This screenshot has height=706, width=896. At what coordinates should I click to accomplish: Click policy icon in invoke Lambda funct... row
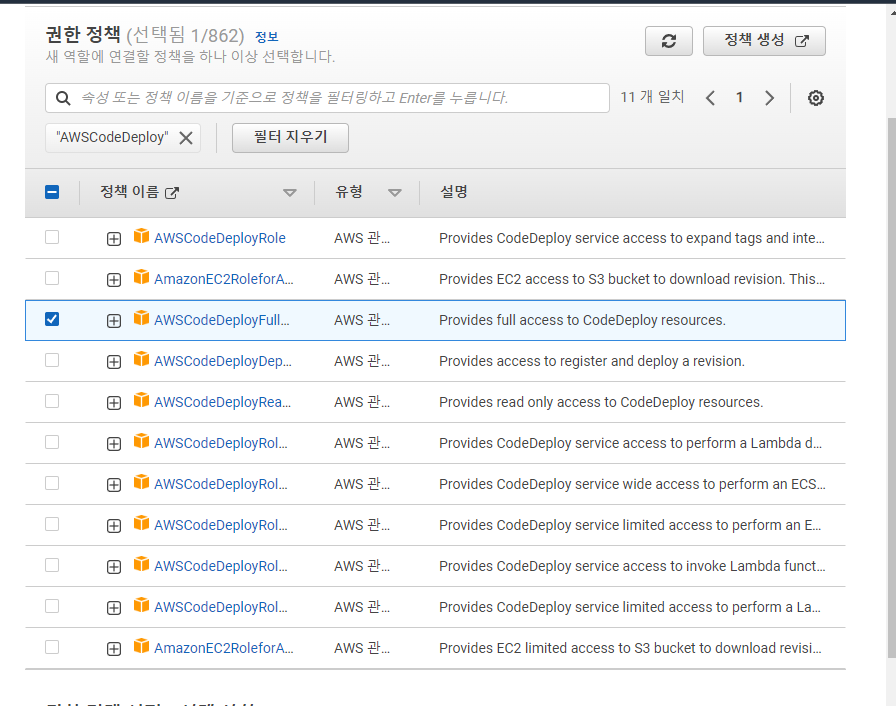[x=141, y=564]
